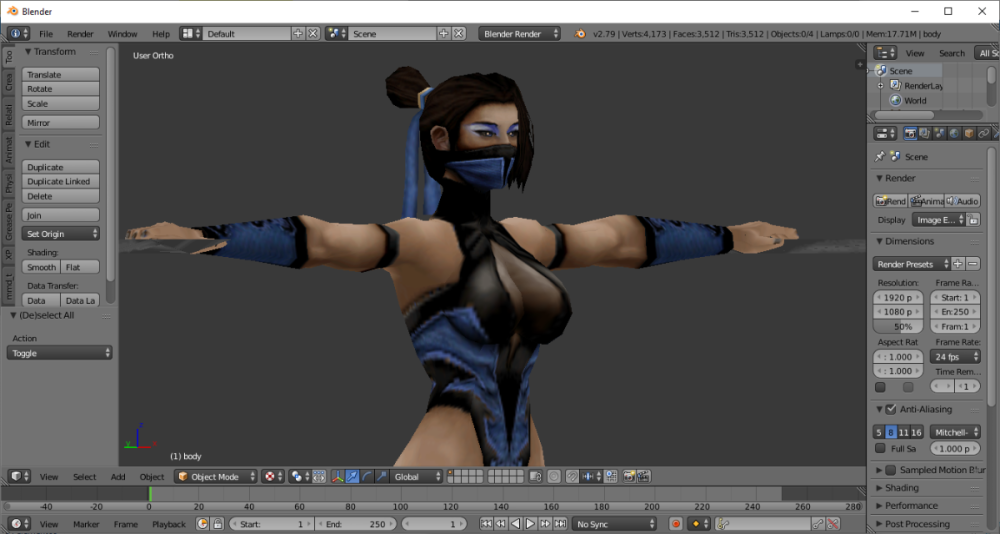Jump to first frame of timeline
This screenshot has width=1000, height=534.
pos(486,524)
